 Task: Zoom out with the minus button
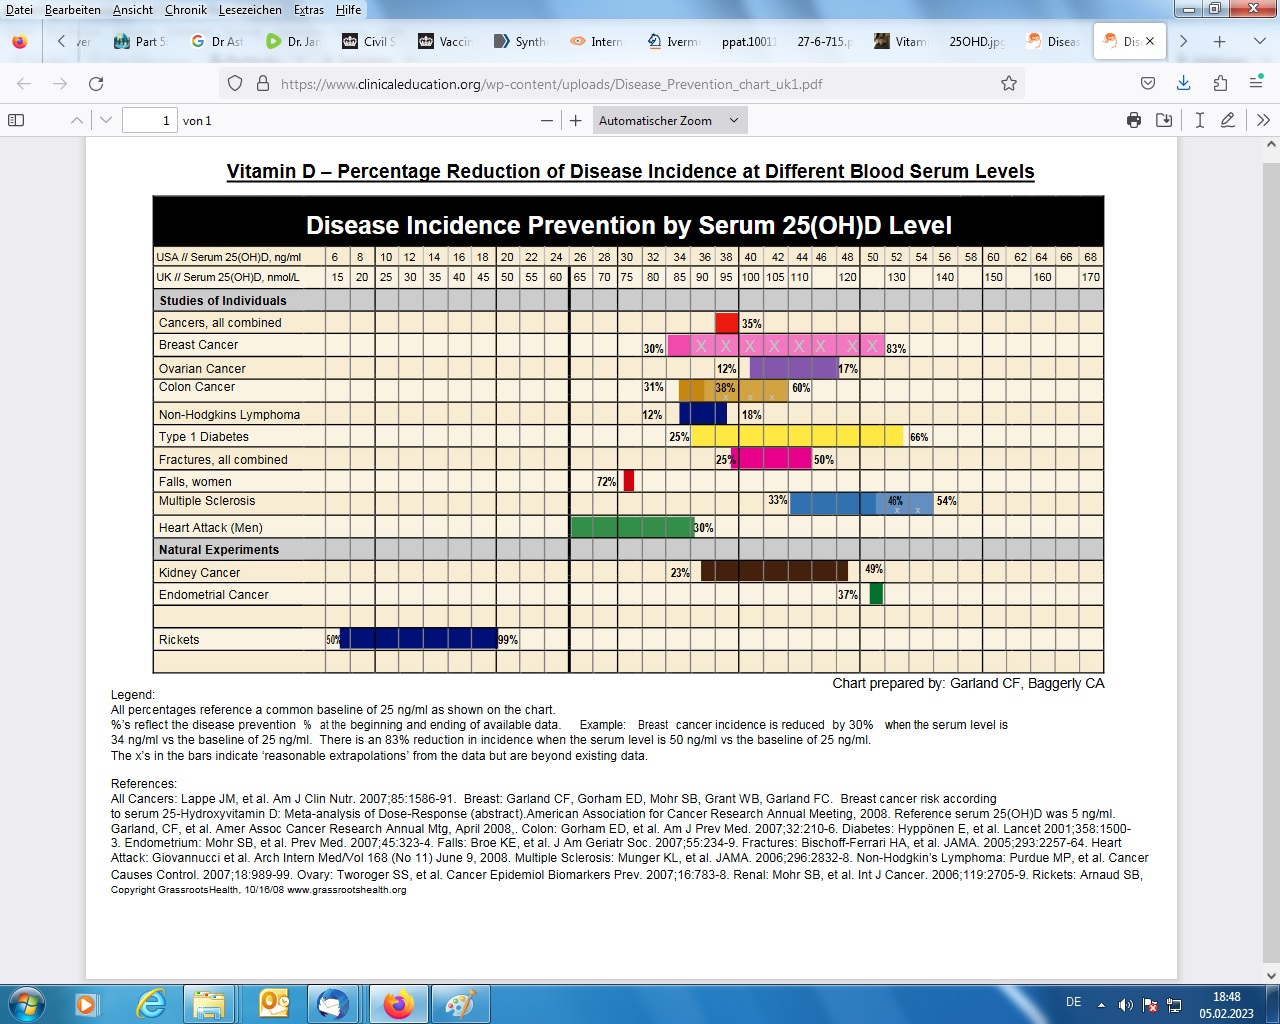coord(547,120)
